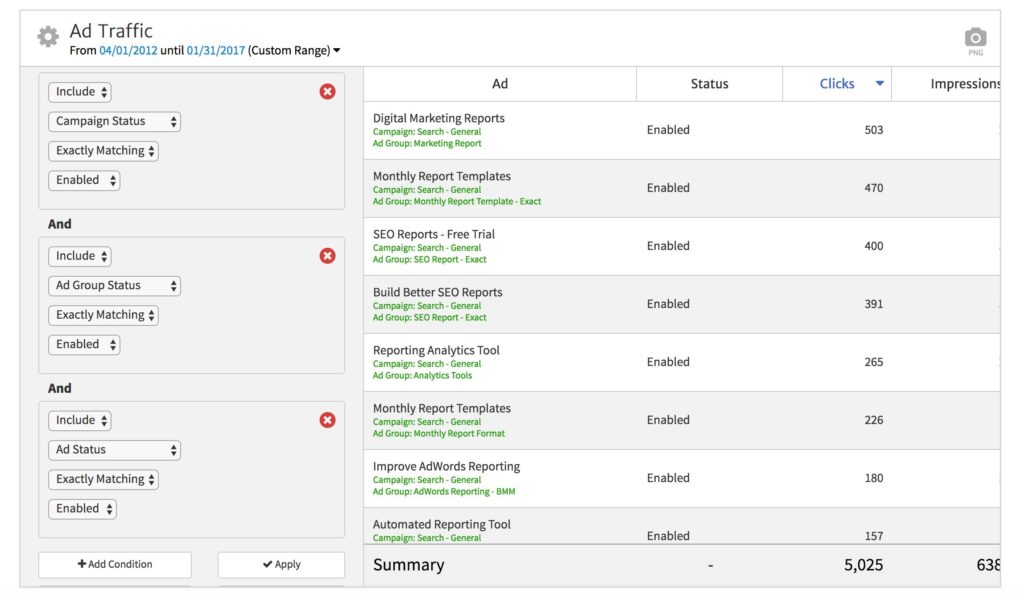
Task: Open the Ad Group Status field dropdown
Action: click(114, 285)
